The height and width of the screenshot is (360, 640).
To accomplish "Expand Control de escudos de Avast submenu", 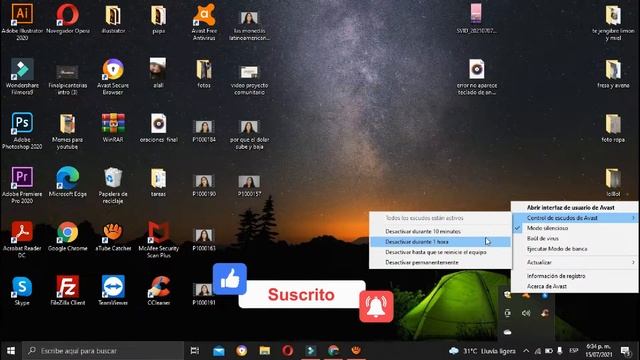I will [574, 218].
